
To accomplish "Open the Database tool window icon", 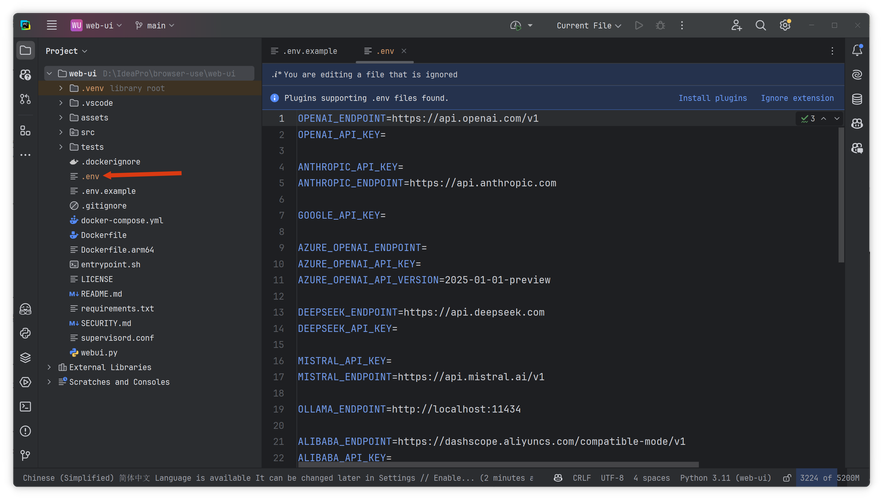I will click(857, 99).
